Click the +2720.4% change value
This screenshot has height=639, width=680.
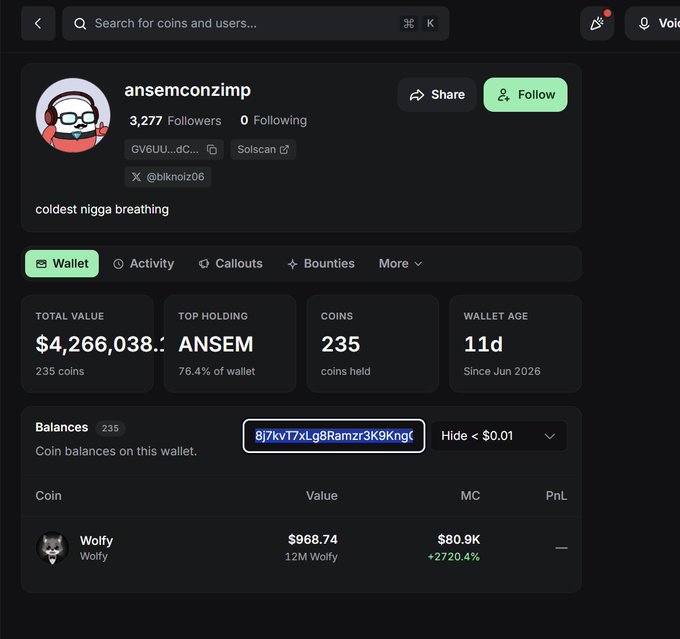454,557
